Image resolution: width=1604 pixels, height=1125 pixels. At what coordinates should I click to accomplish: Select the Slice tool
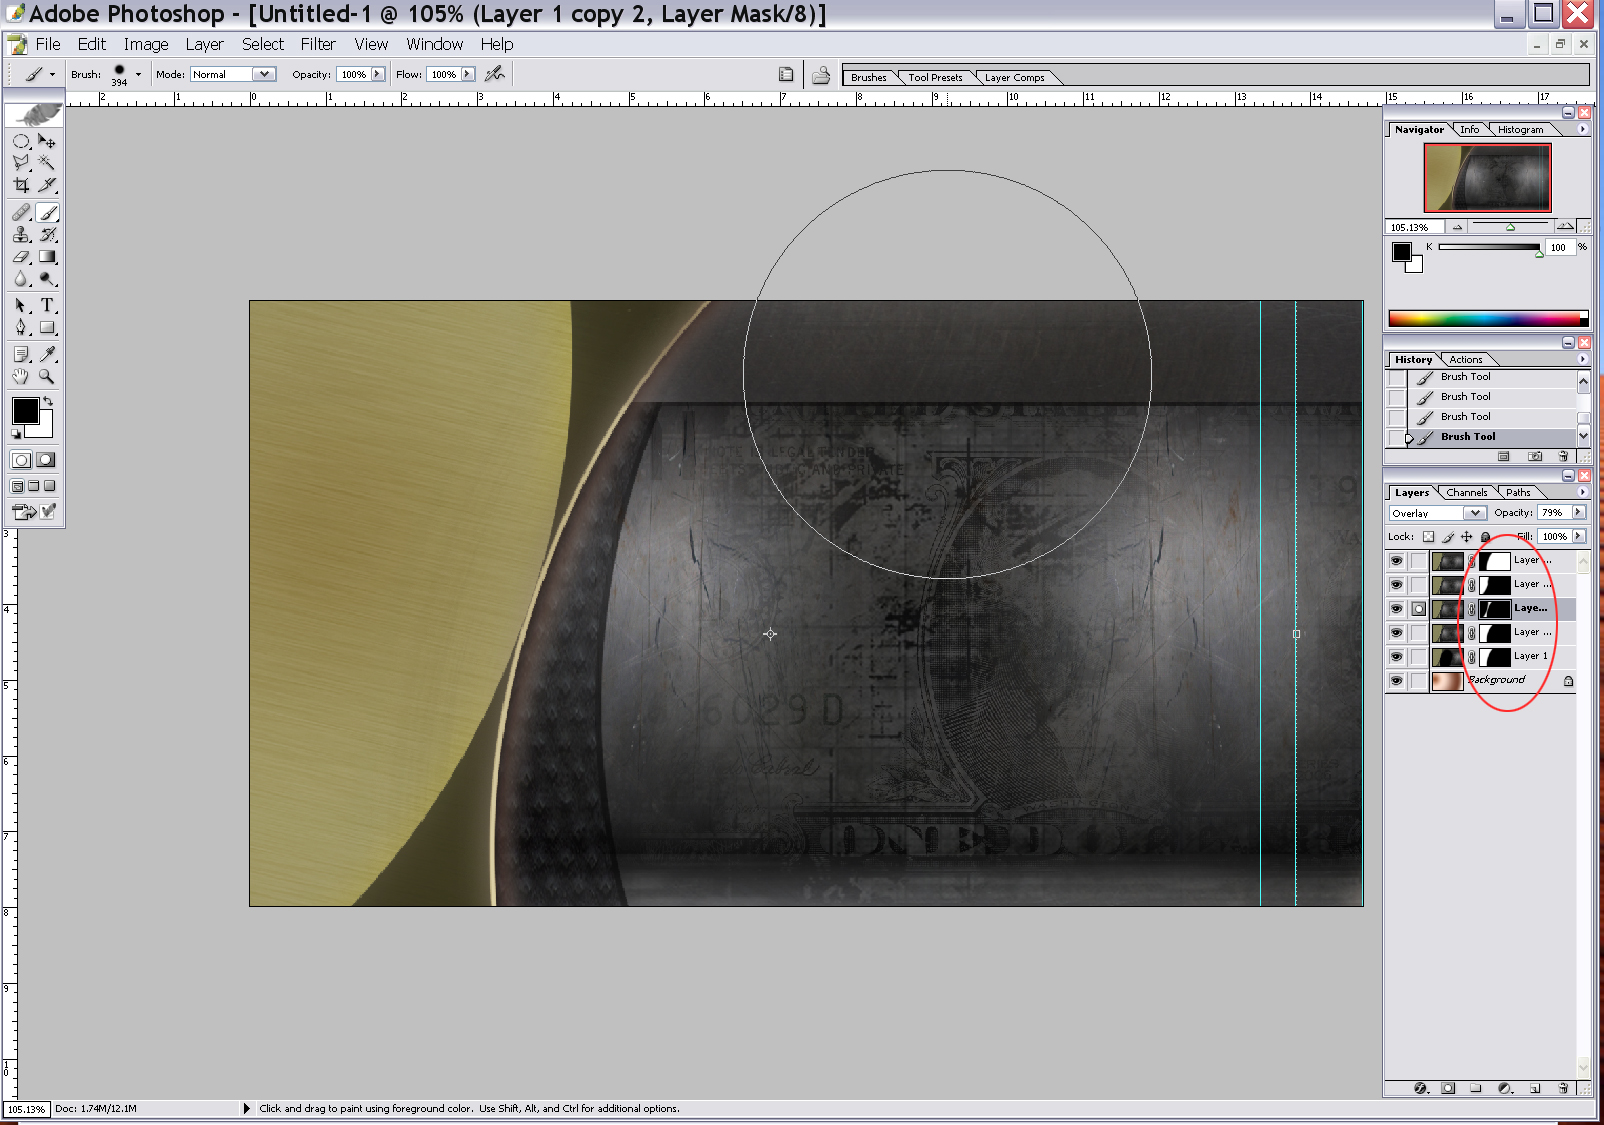point(47,185)
